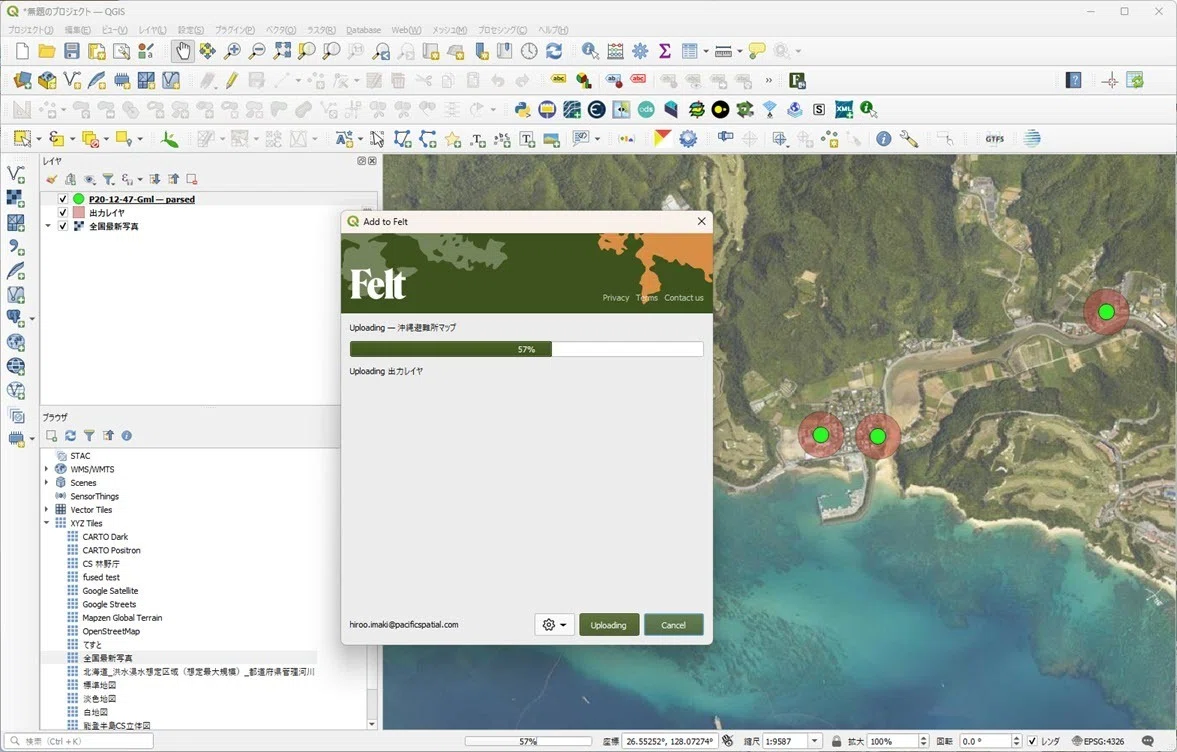Click the Temporal Controller clock icon

pos(529,51)
